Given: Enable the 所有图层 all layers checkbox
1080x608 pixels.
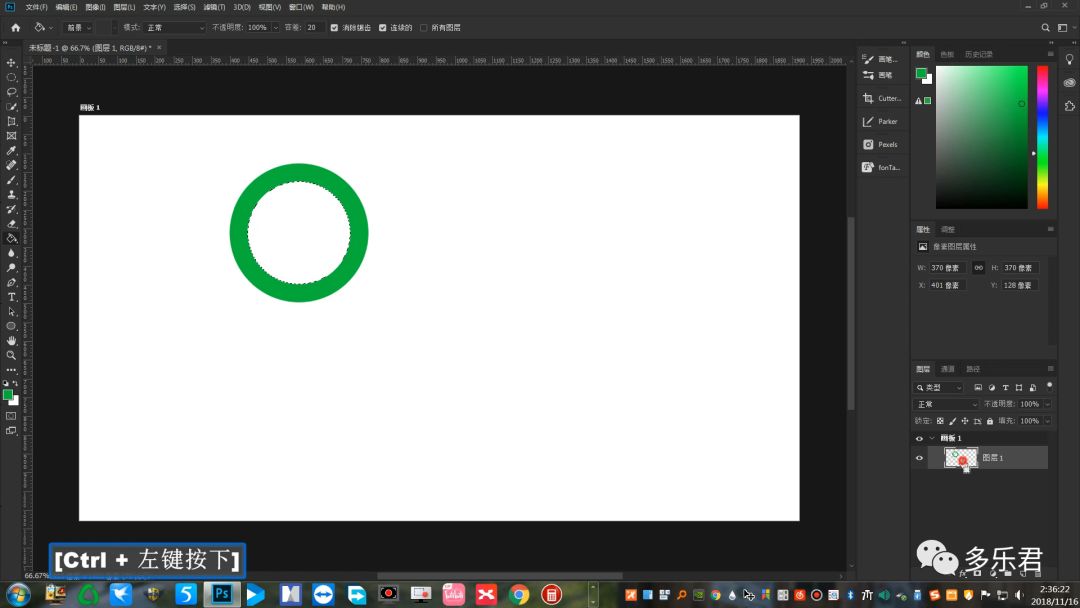Looking at the screenshot, I should [x=424, y=28].
